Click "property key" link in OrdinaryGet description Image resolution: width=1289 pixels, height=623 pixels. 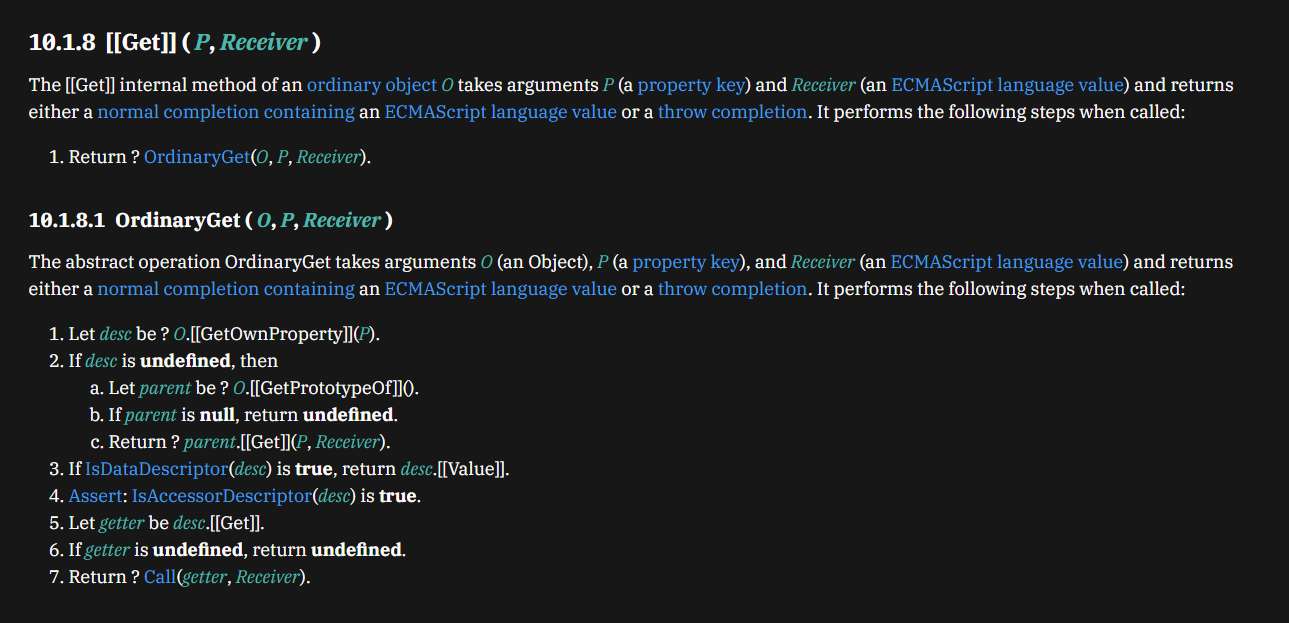click(x=686, y=262)
